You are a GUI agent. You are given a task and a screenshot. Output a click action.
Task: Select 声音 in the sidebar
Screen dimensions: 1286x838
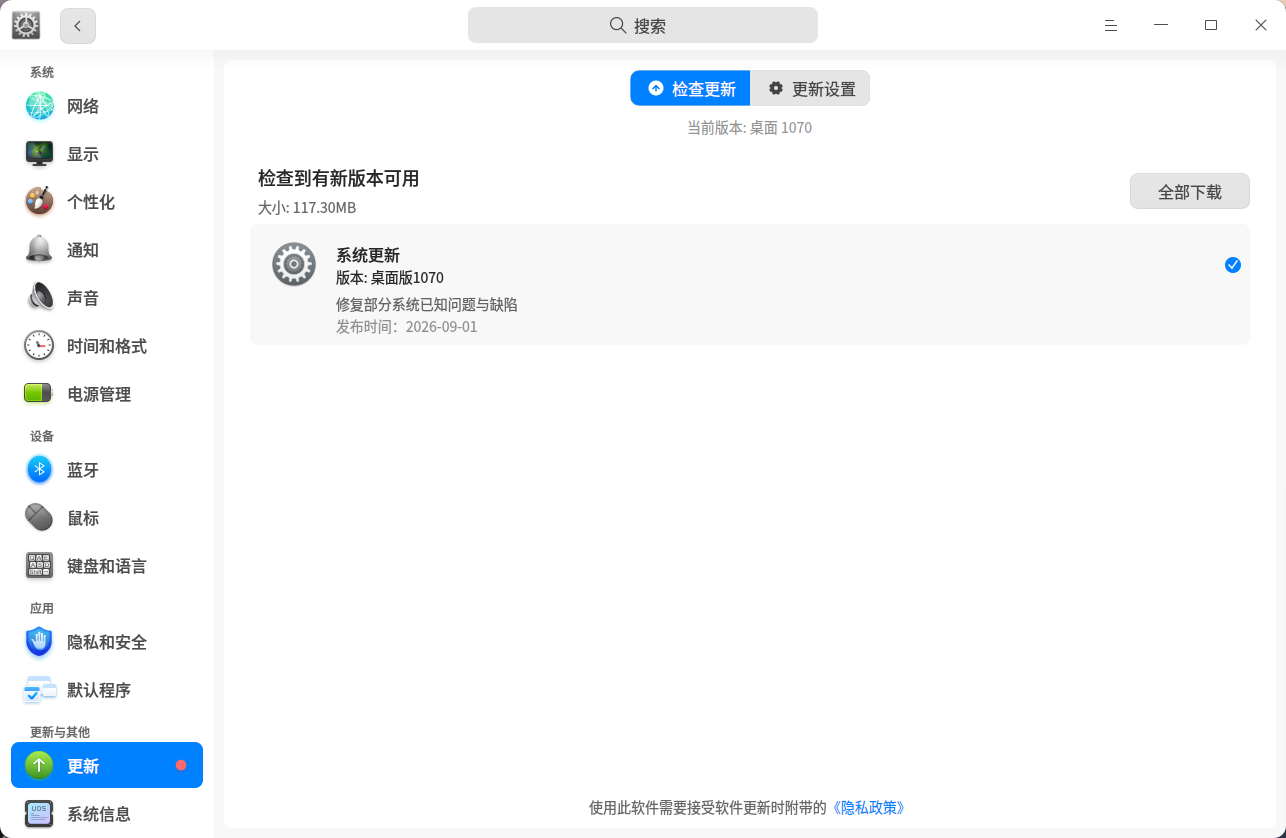107,298
